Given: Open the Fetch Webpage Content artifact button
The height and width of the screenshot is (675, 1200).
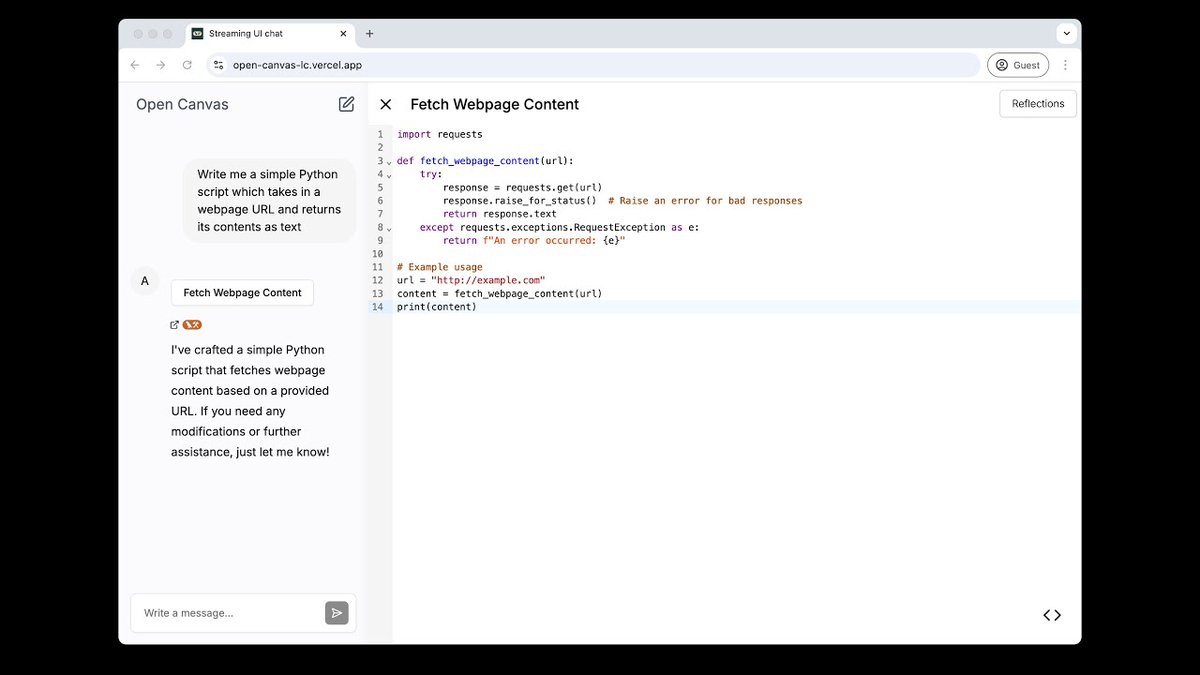Looking at the screenshot, I should [242, 293].
